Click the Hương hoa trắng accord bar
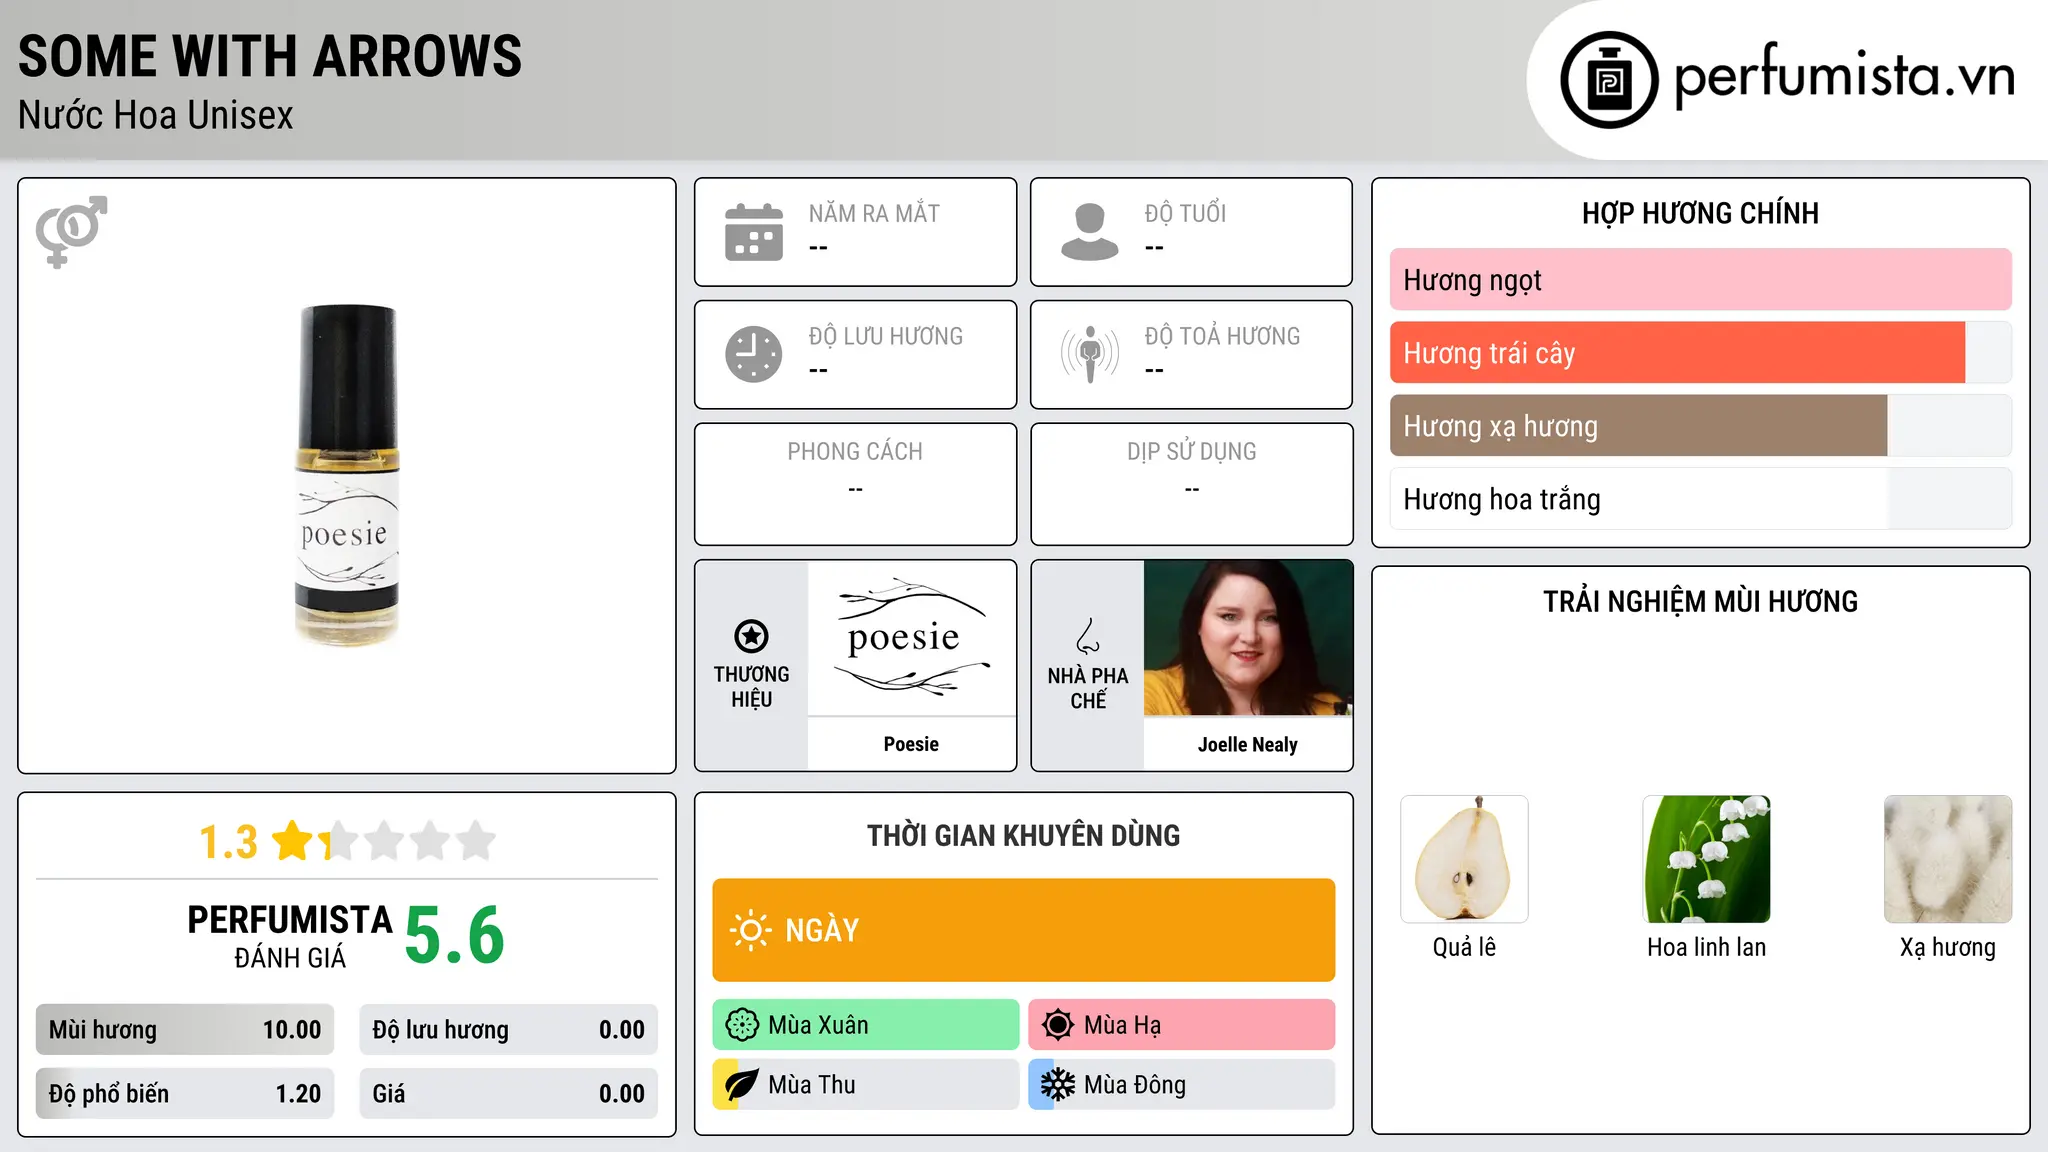 coord(1700,499)
